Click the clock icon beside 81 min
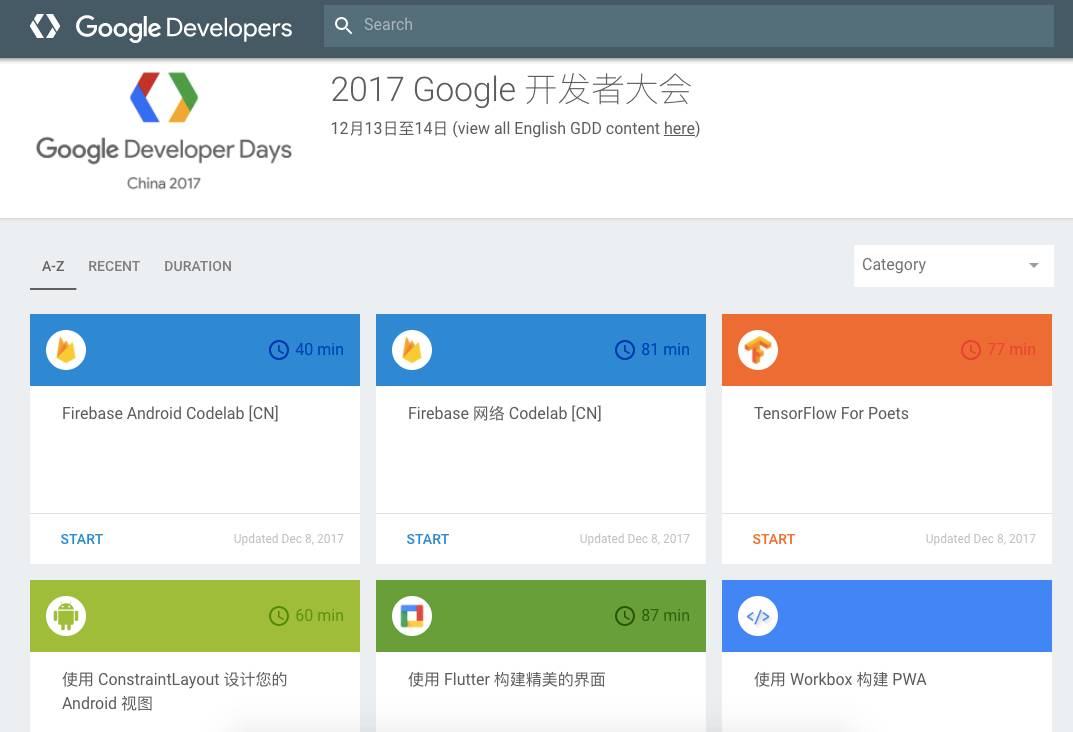 click(625, 350)
